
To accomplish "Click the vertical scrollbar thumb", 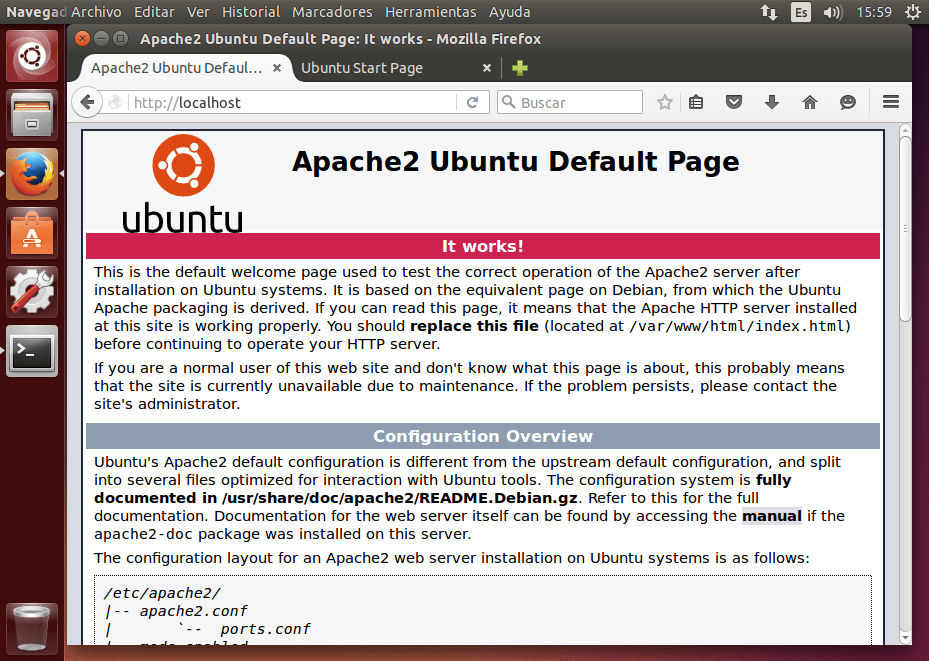I will [x=905, y=228].
